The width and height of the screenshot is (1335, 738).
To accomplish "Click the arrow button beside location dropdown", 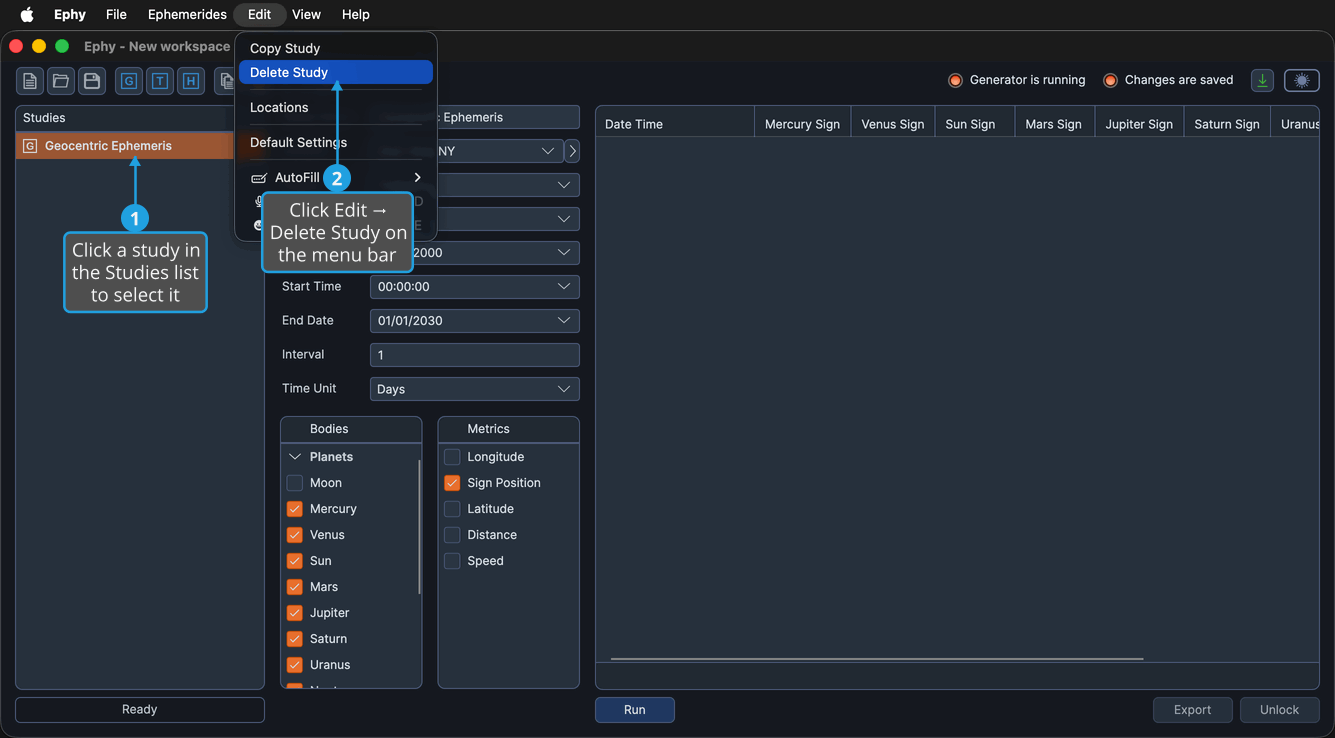I will pyautogui.click(x=572, y=151).
